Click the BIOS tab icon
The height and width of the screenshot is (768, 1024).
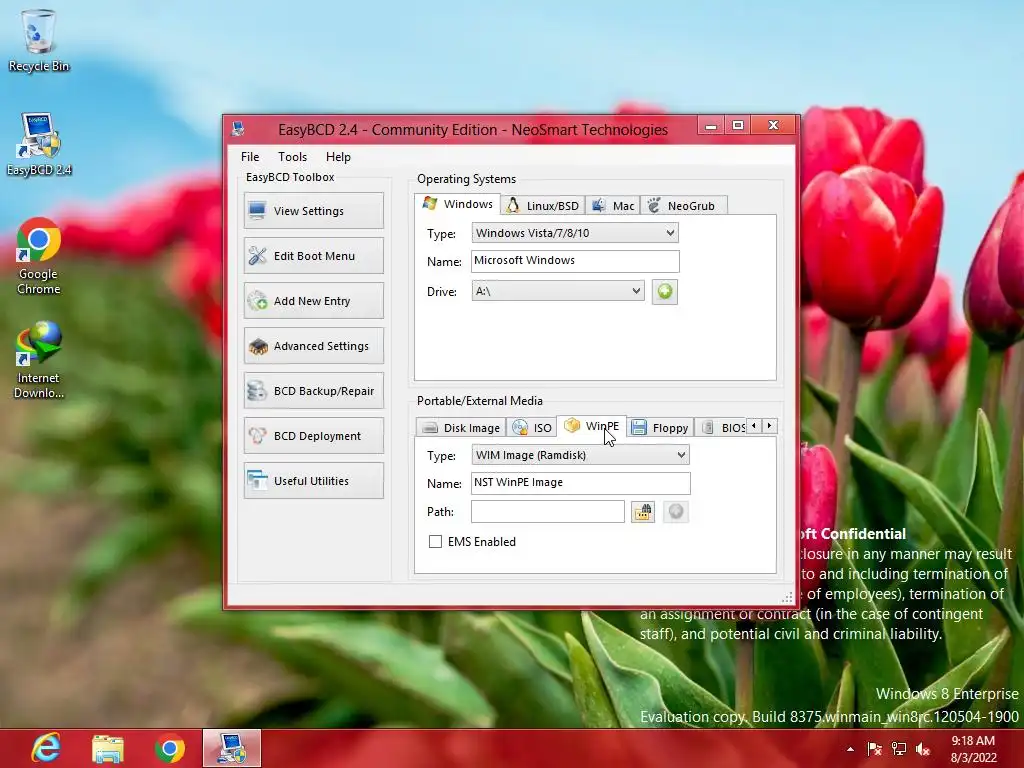707,428
